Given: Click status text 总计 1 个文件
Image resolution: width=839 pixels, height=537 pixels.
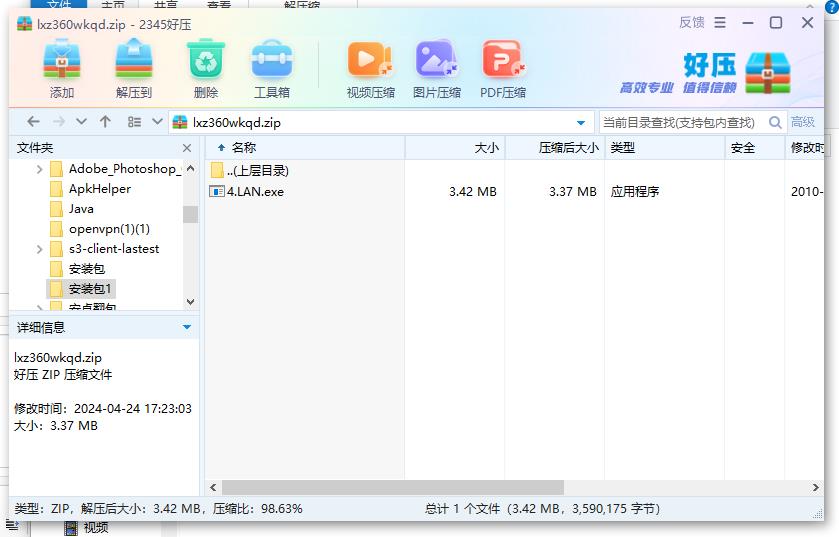Looking at the screenshot, I should [x=462, y=509].
